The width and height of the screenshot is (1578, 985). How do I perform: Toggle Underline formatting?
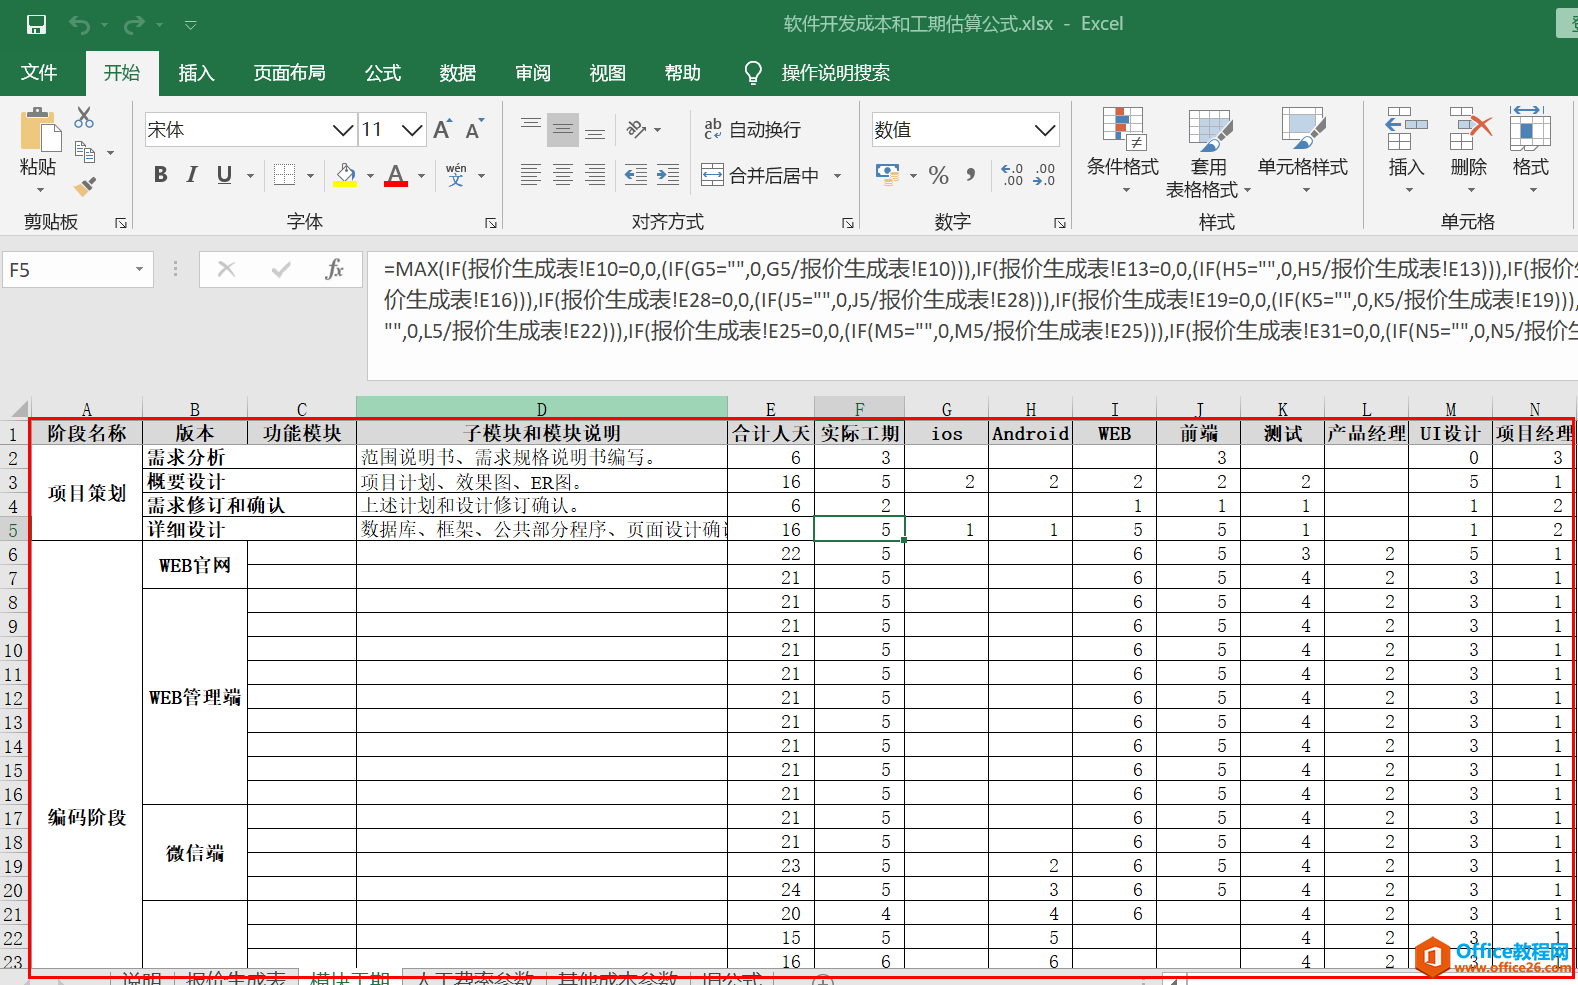[224, 175]
